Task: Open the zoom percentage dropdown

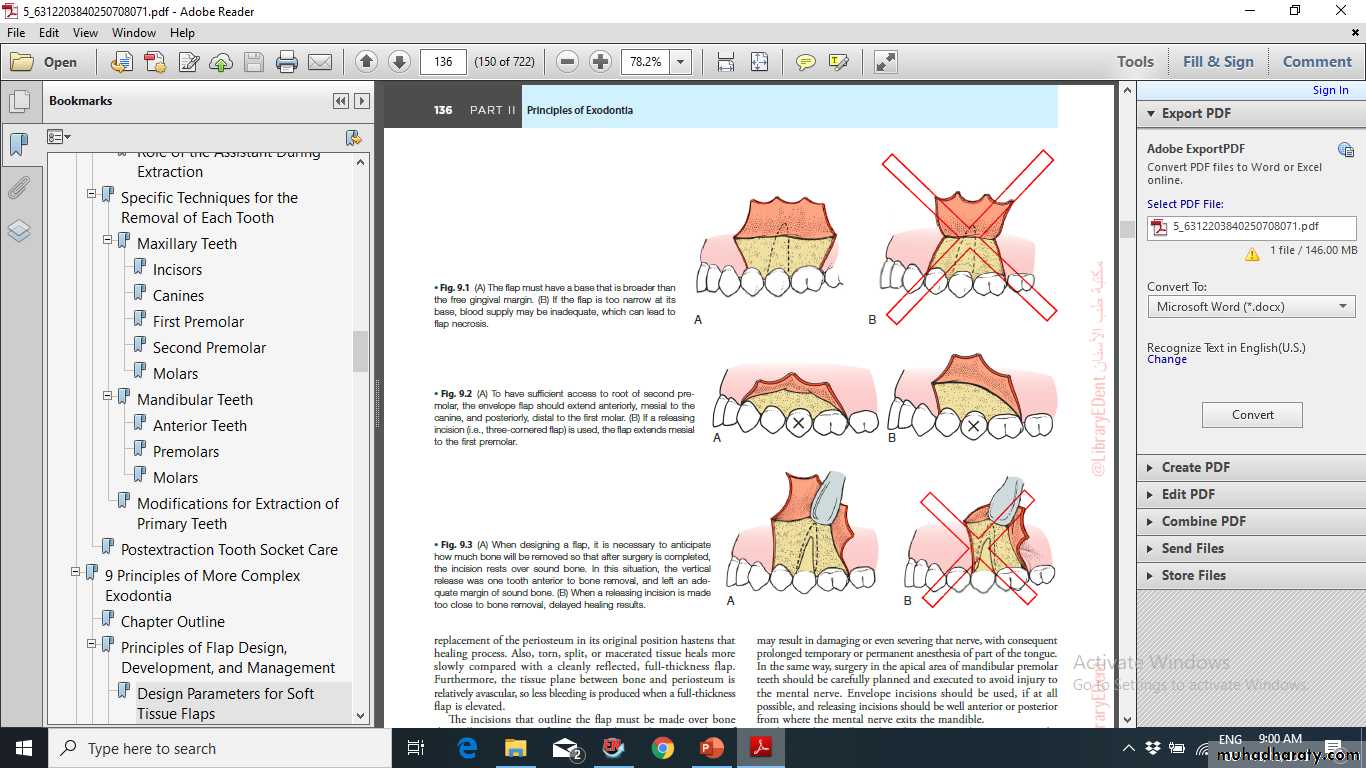Action: point(681,62)
